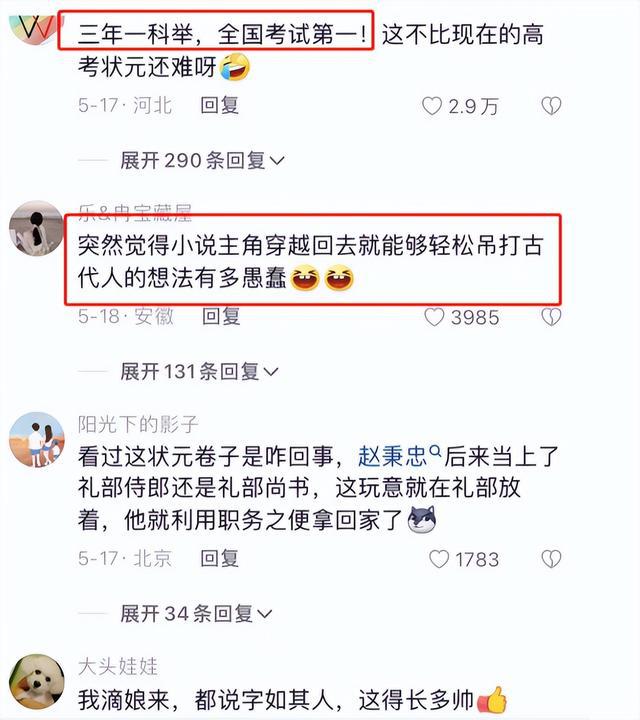Expand 展开290条回复 replies
Image resolution: width=640 pixels, height=720 pixels.
(x=202, y=161)
